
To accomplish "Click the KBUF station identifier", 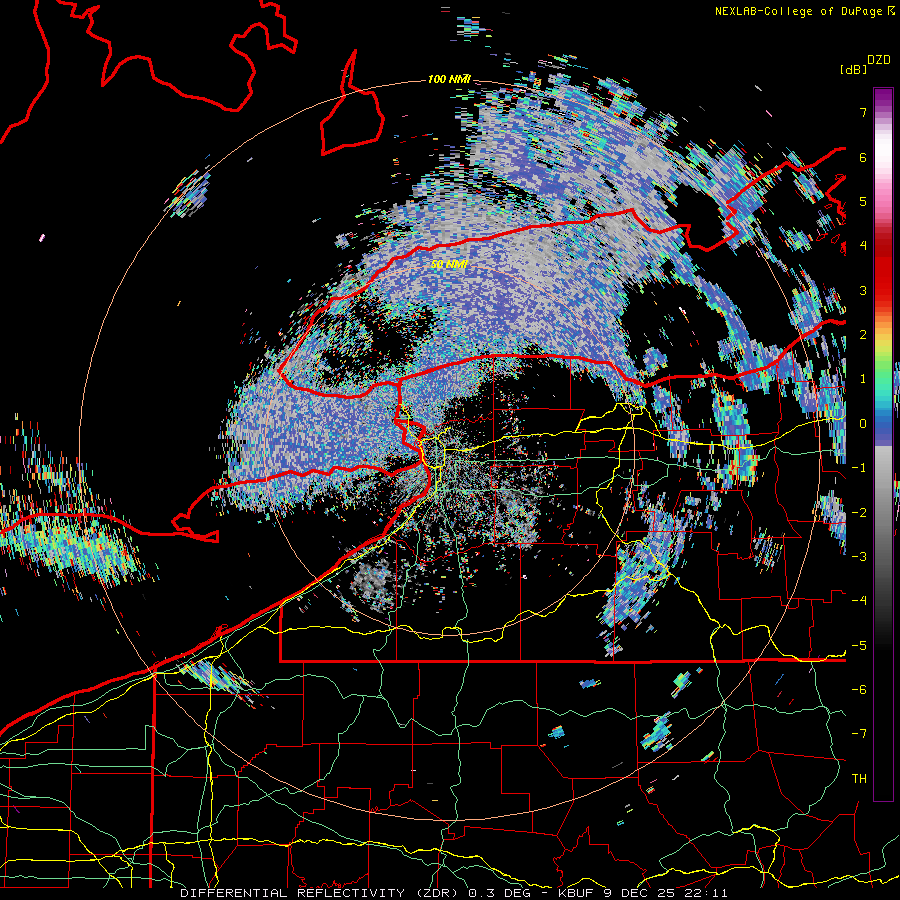I will click(x=577, y=893).
